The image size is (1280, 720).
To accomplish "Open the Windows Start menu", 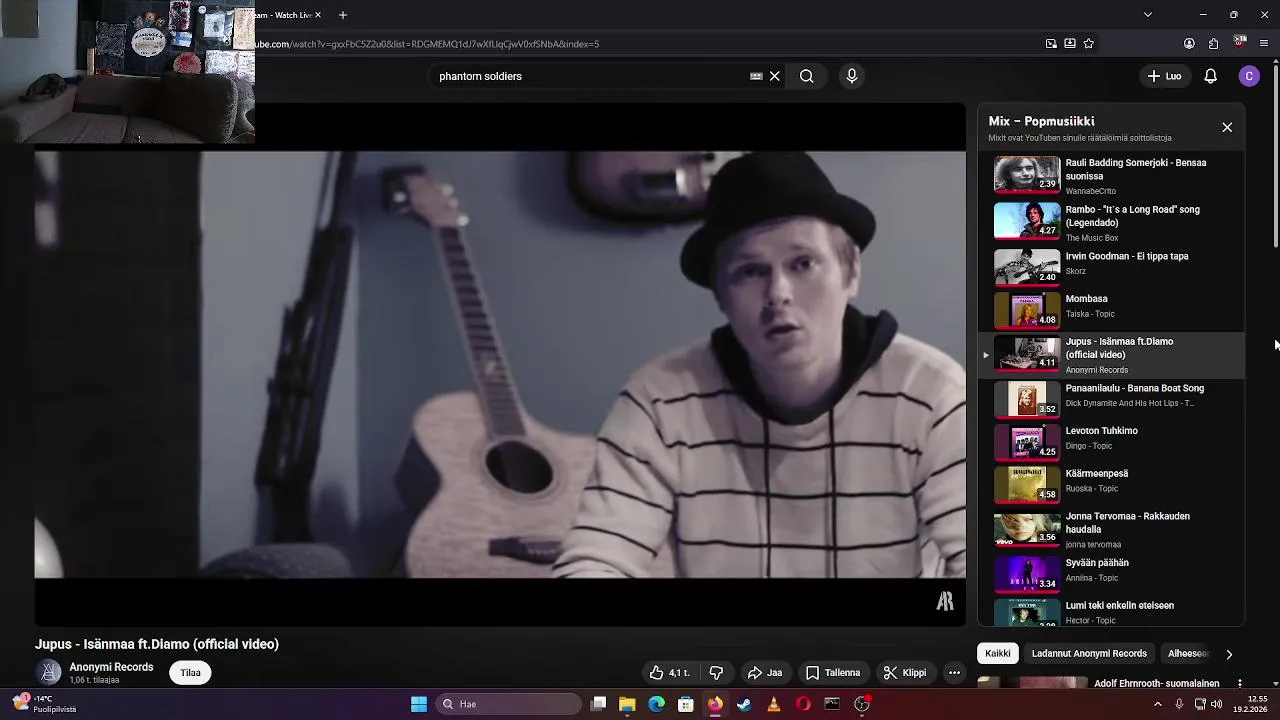I will [x=419, y=704].
